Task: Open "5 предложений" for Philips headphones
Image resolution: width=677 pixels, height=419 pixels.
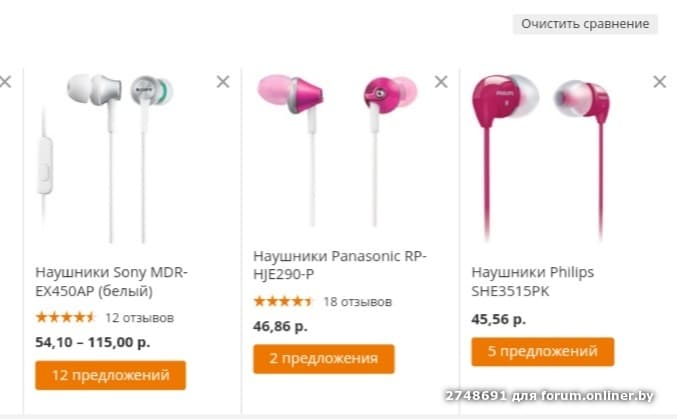Action: (542, 351)
